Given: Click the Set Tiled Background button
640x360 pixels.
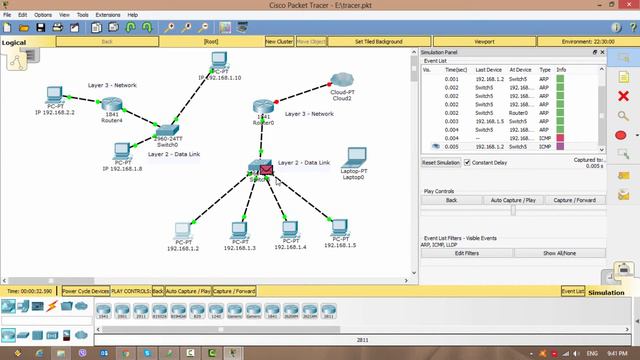Looking at the screenshot, I should [x=378, y=41].
